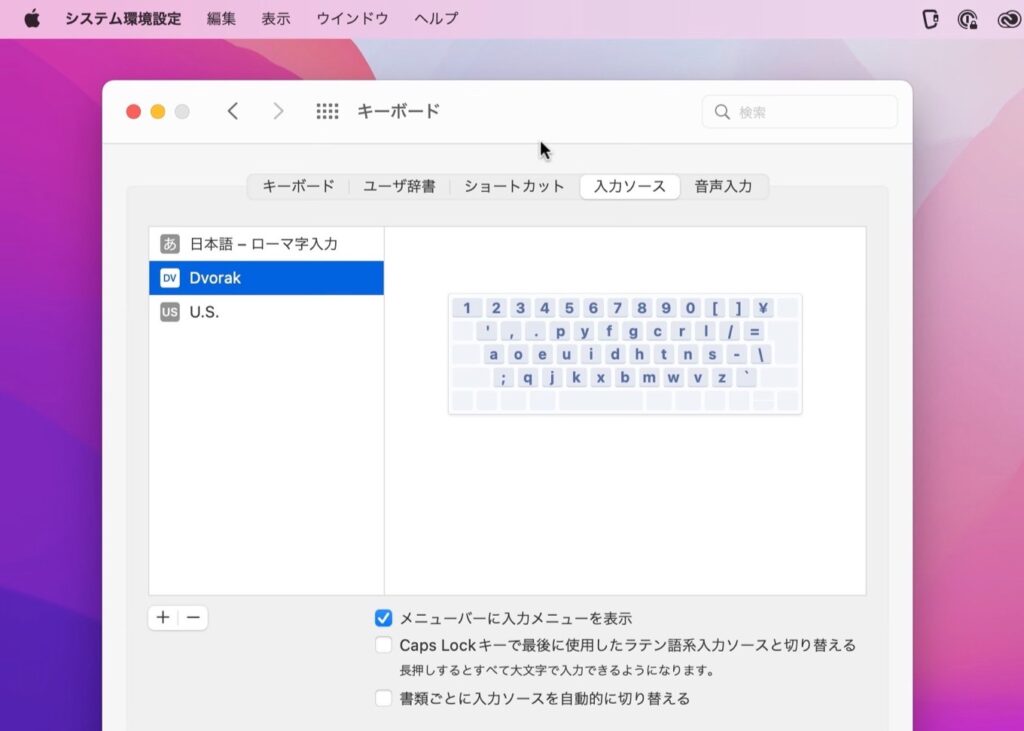Click the US icon next to U.S.
This screenshot has height=731, width=1024.
(170, 312)
